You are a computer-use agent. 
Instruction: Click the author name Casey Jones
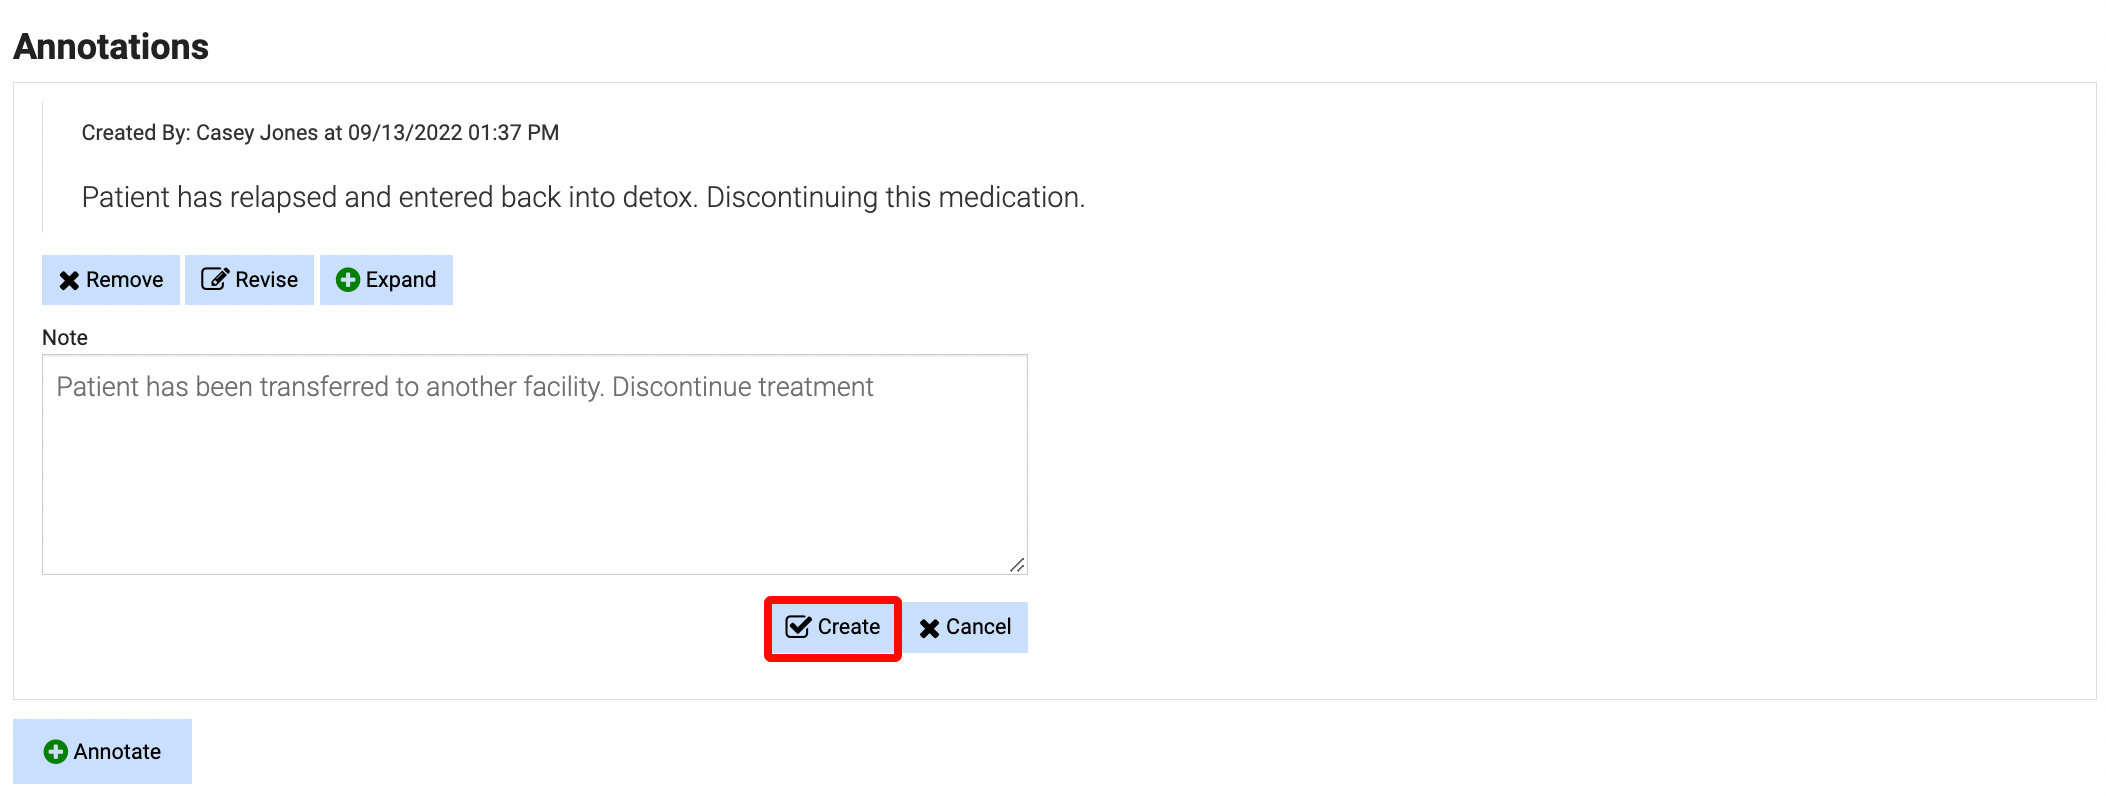point(257,133)
